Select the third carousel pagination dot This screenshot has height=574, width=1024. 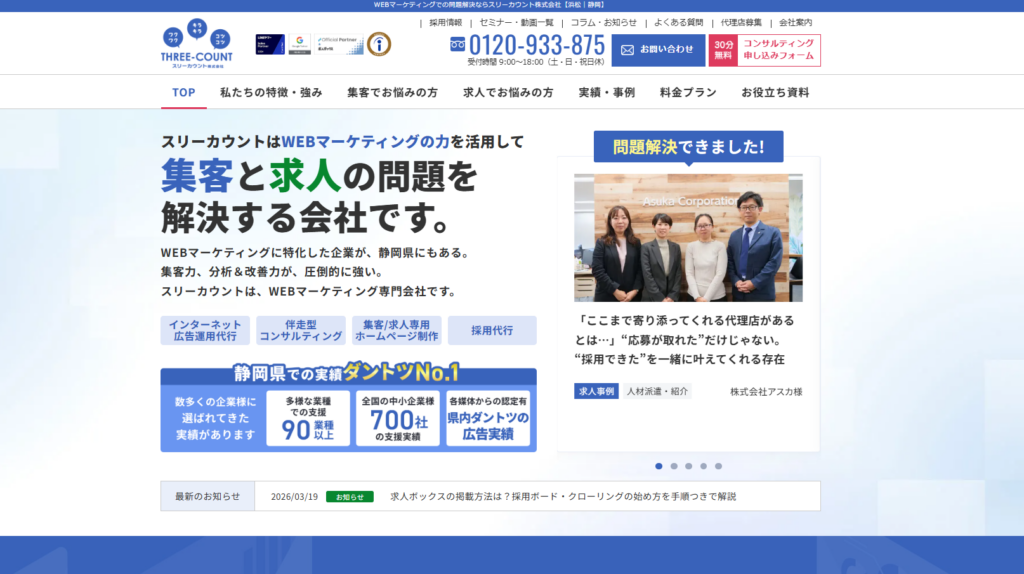(x=689, y=466)
